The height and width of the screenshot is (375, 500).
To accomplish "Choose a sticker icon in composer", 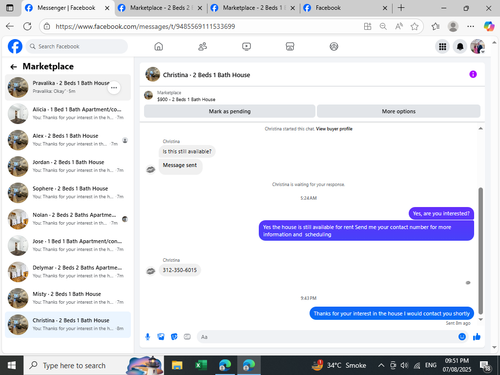I will coord(174,337).
